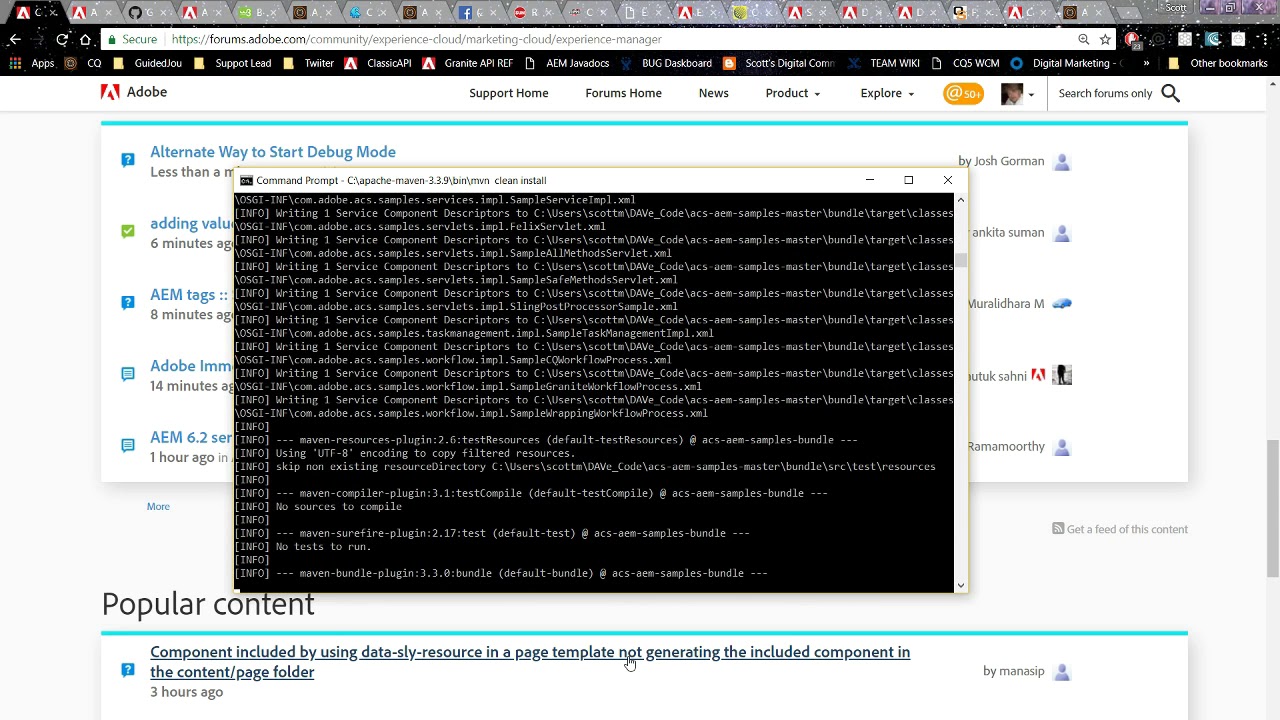Reload the Adobe forums page
Image resolution: width=1280 pixels, height=720 pixels.
tap(62, 39)
